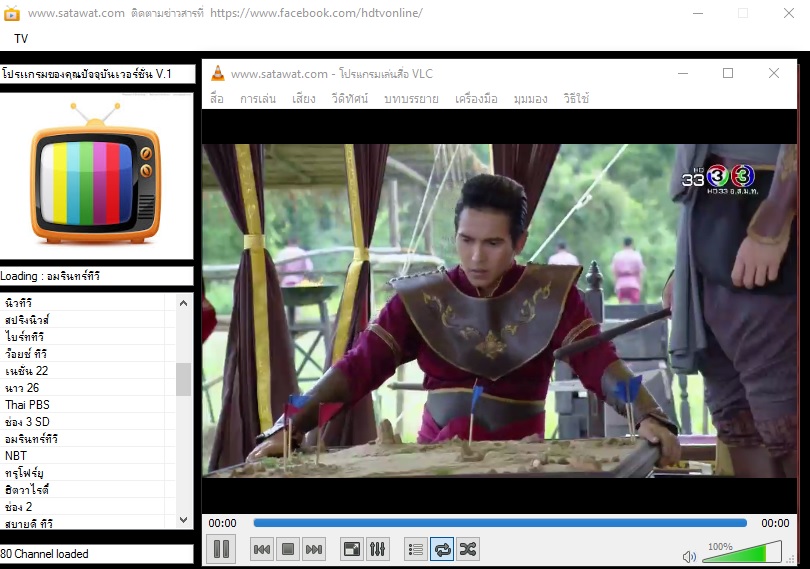Click the channel list scrollbar thumb
This screenshot has width=810, height=569.
[183, 379]
